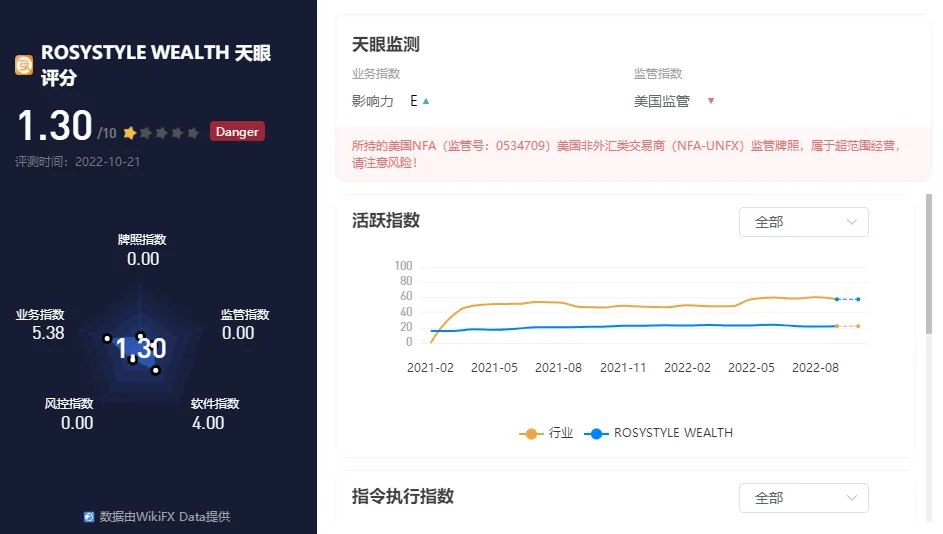Click the 指令执行指数 heading
The width and height of the screenshot is (943, 534).
[x=402, y=497]
